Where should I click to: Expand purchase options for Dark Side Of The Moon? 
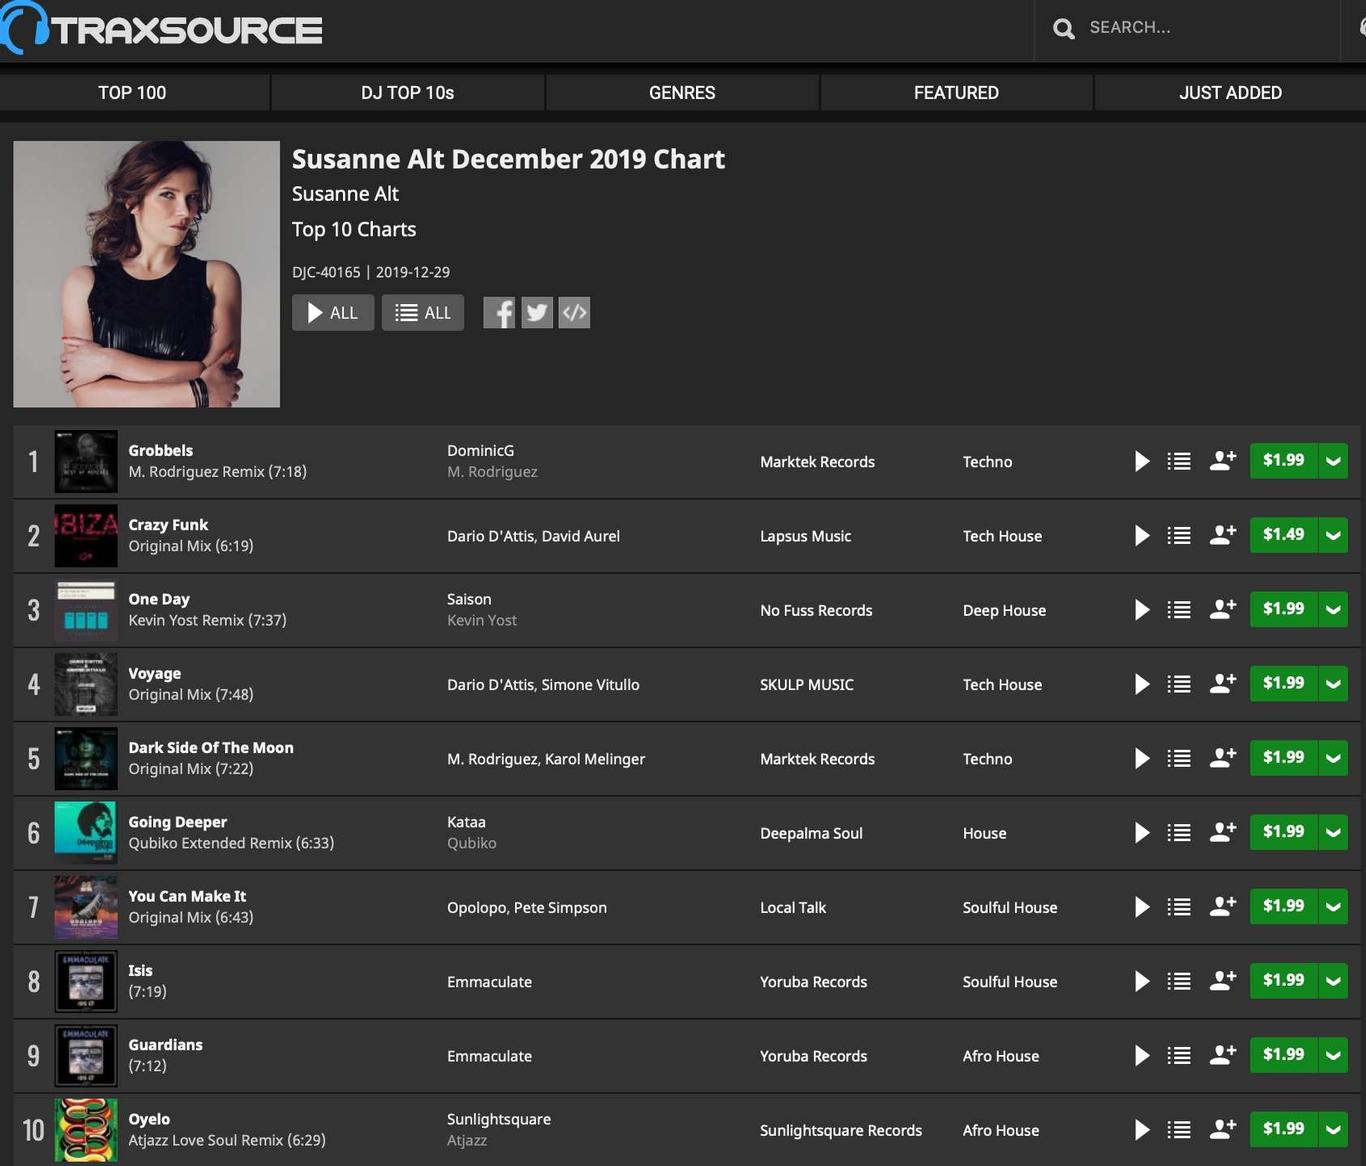(x=1333, y=758)
